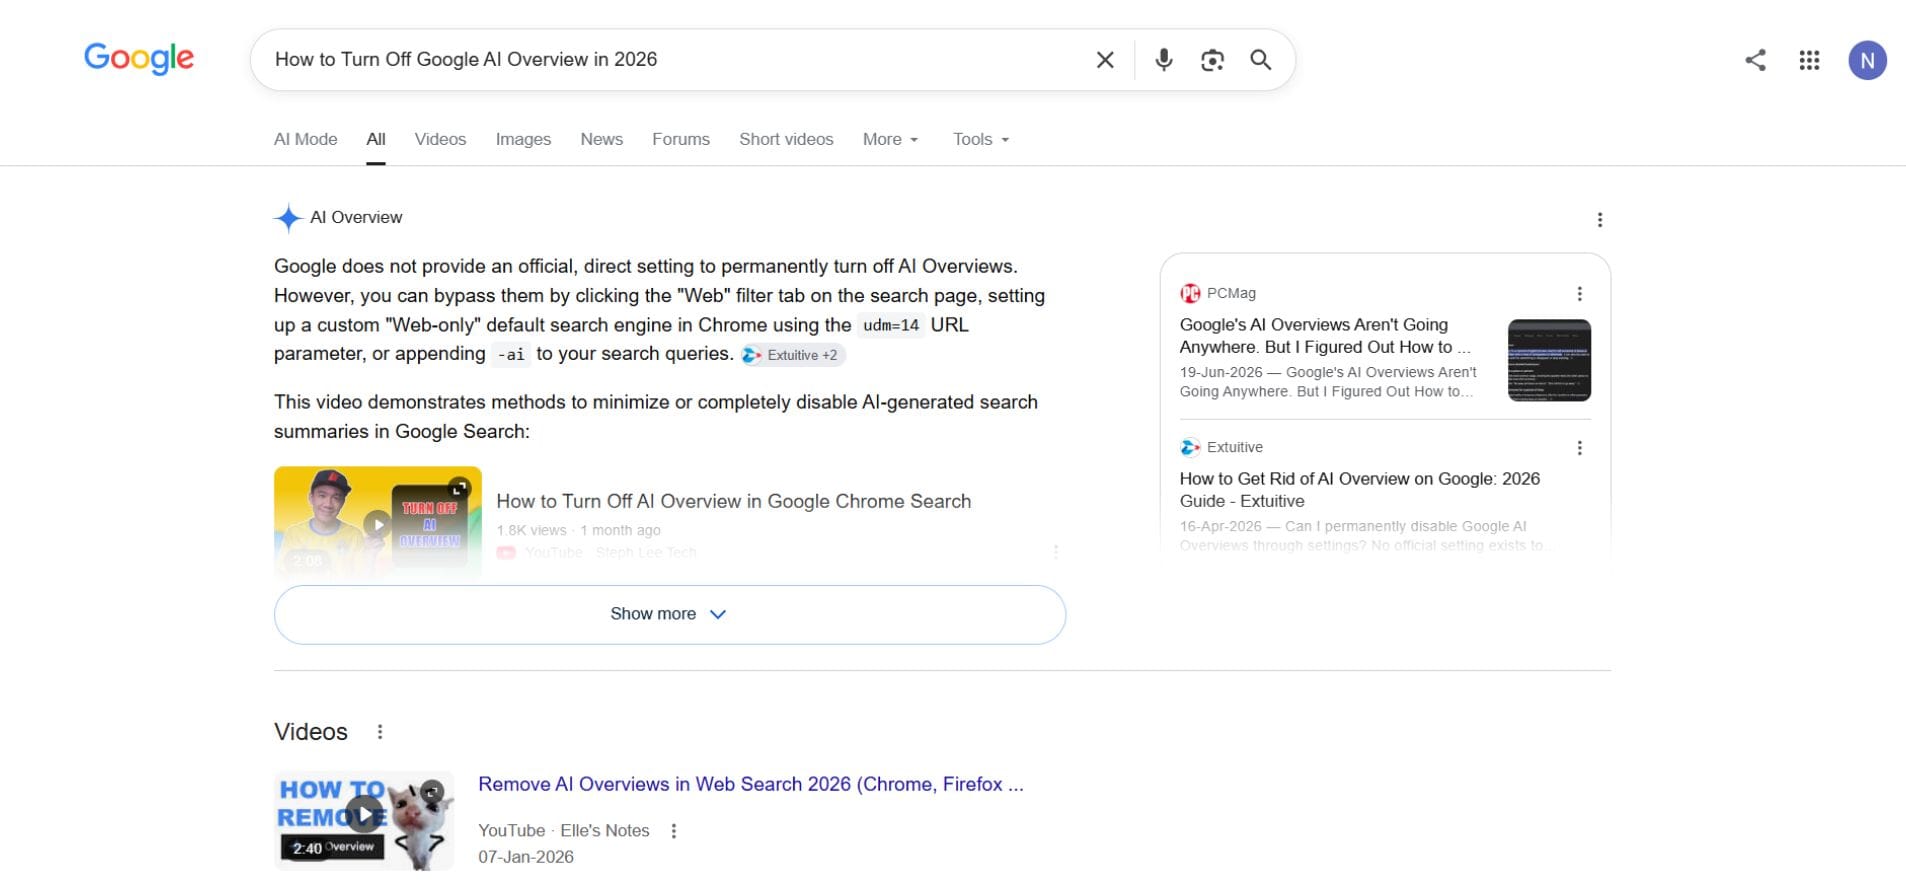Switch to the Short videos tab
Screen dimensions: 1906x883
(x=786, y=139)
